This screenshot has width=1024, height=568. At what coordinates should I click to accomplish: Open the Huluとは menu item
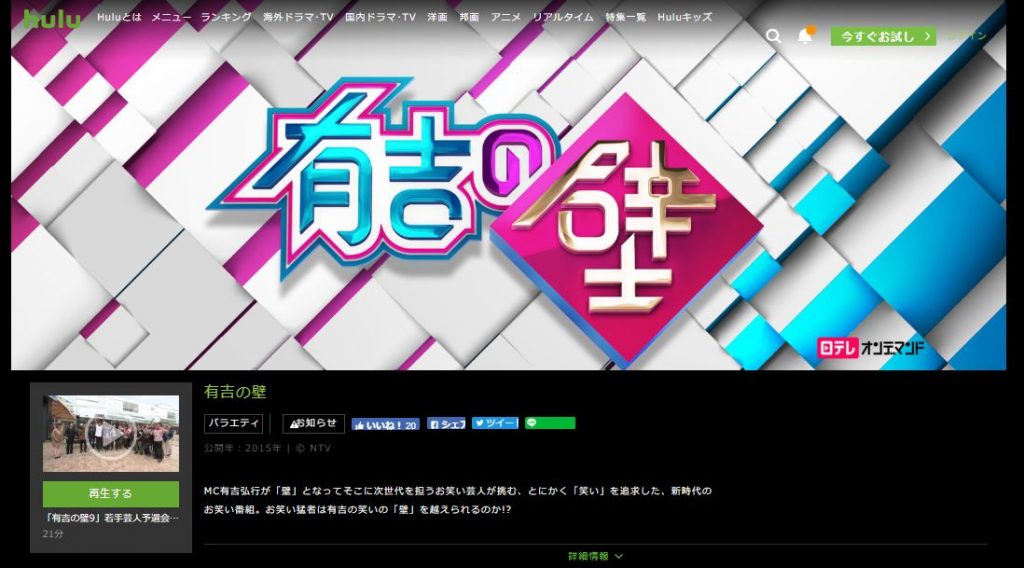119,17
